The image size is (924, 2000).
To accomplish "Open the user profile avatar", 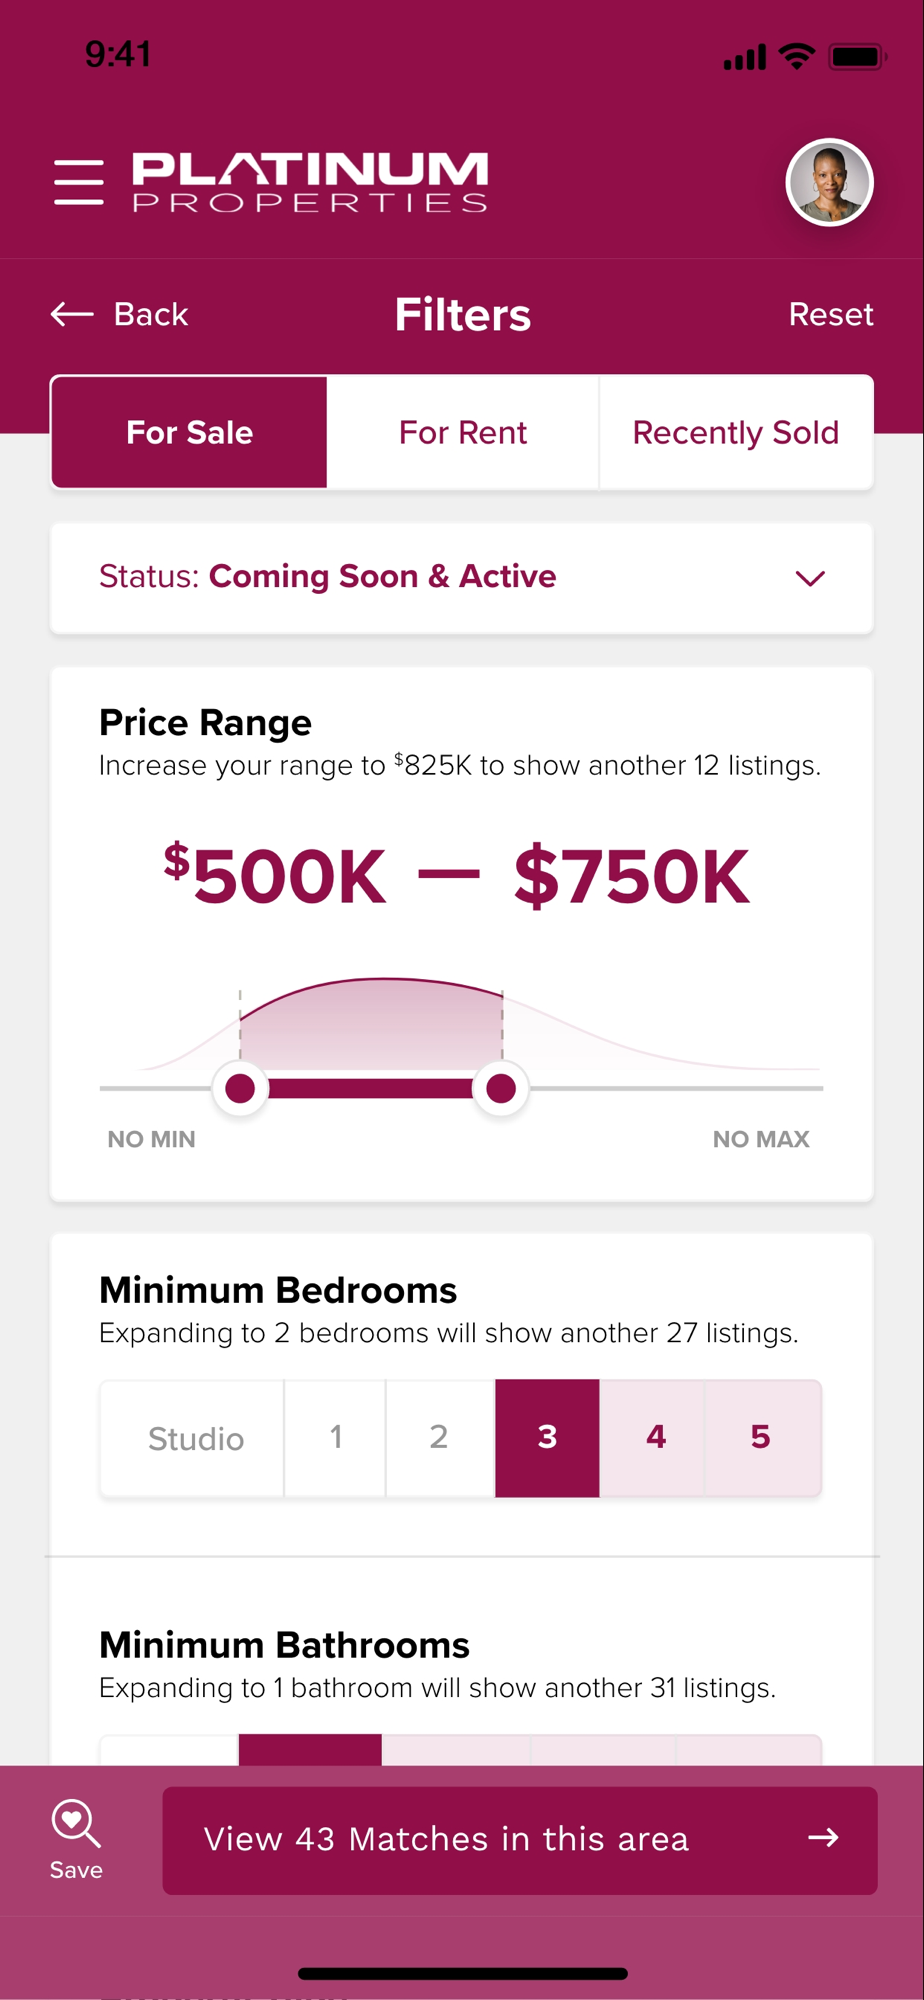I will [x=829, y=183].
